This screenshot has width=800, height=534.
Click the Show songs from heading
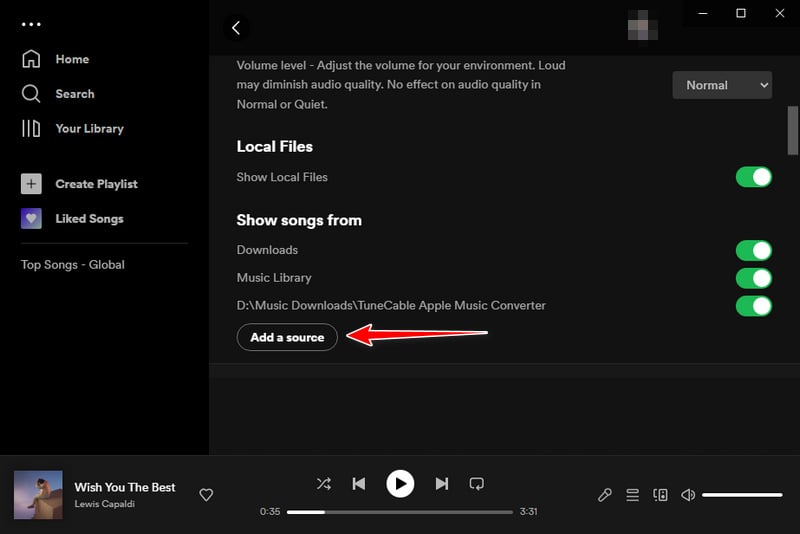click(x=299, y=220)
